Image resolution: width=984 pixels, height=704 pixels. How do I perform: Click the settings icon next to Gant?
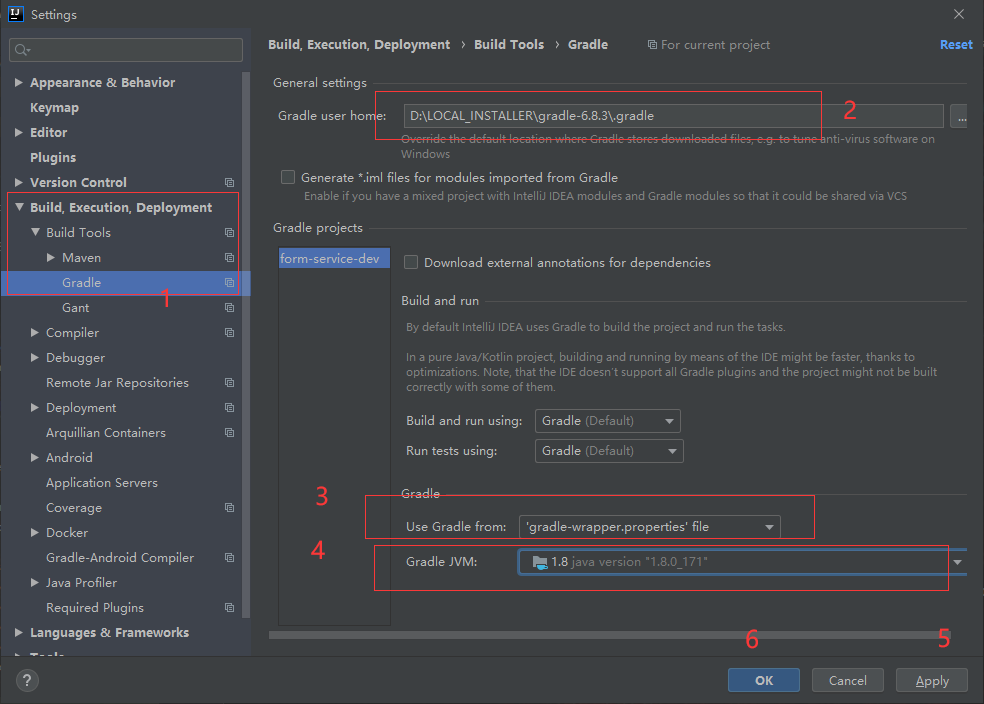[229, 307]
